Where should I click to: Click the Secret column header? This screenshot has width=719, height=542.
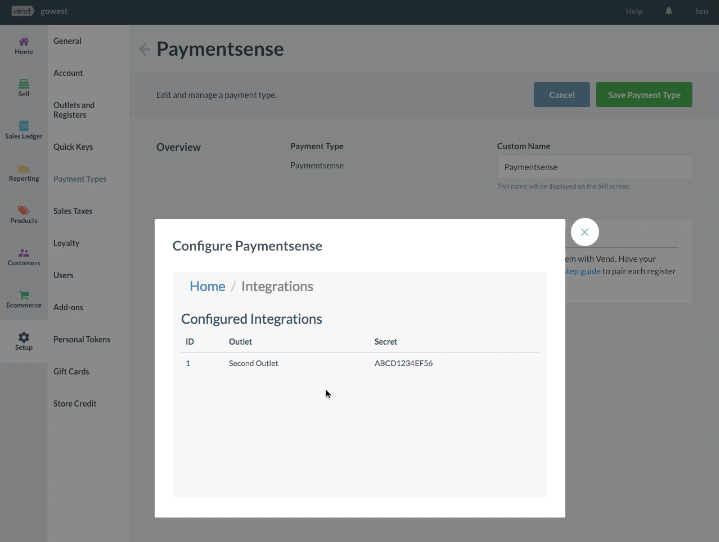(386, 342)
